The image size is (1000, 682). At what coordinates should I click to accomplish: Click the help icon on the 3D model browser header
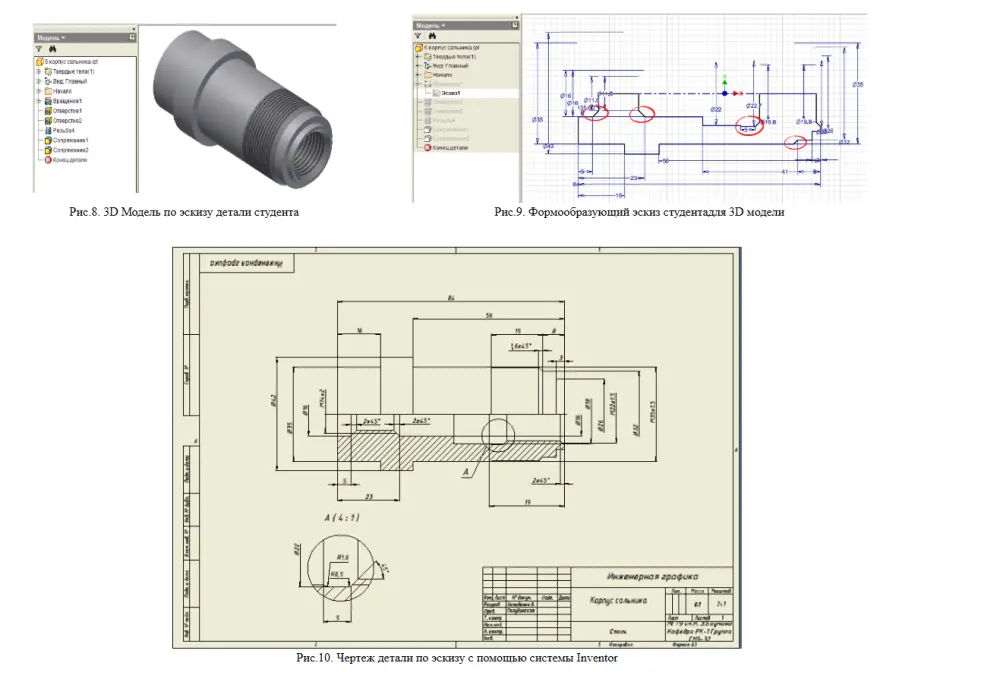[132, 38]
